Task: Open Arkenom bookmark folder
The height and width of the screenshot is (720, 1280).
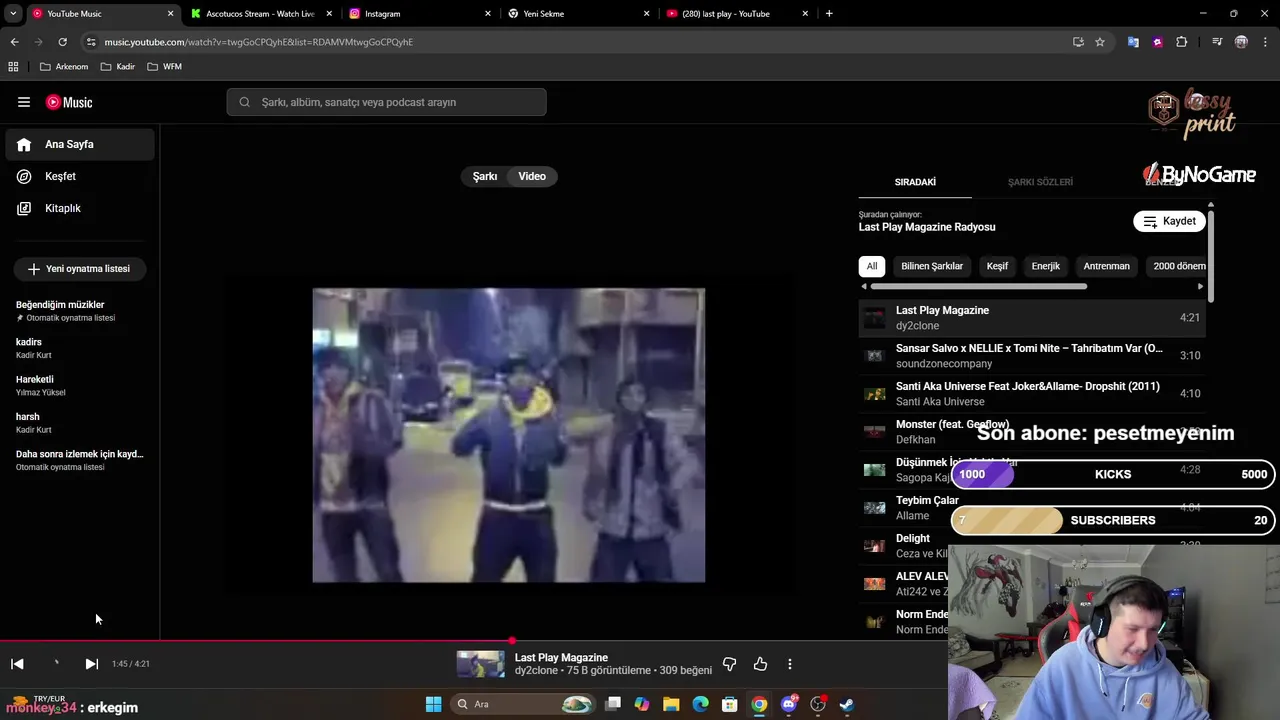Action: click(63, 67)
